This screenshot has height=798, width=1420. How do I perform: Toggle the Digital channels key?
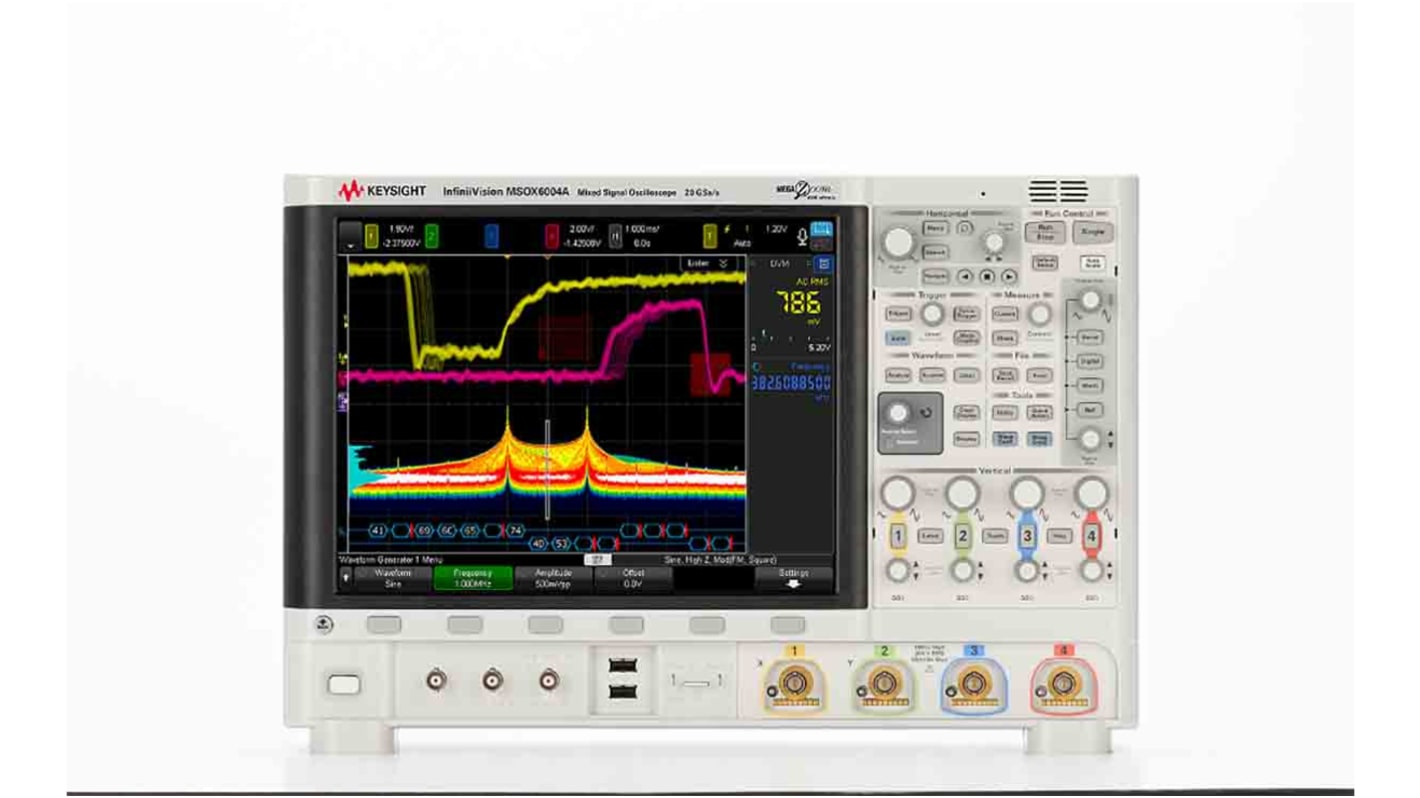pos(1090,361)
